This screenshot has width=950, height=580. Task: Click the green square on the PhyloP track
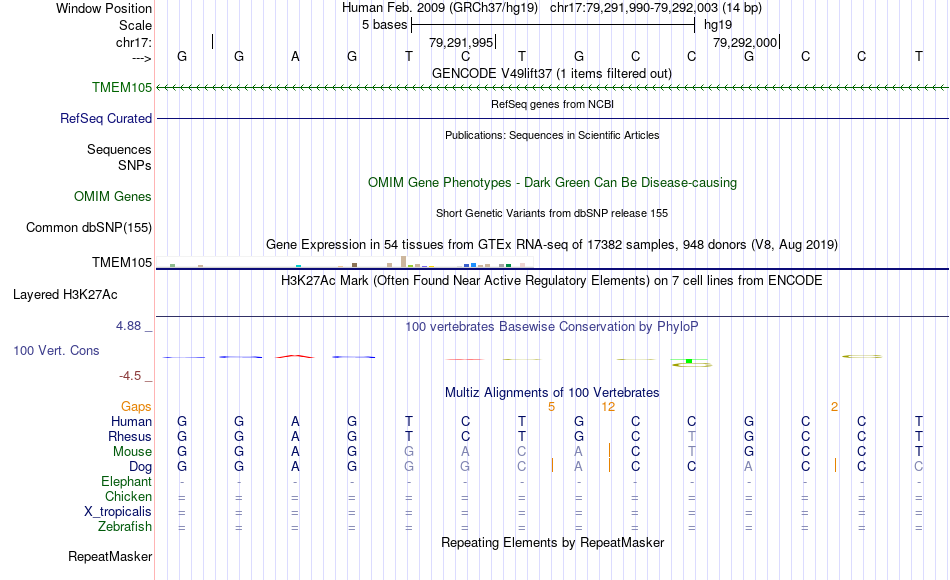689,361
